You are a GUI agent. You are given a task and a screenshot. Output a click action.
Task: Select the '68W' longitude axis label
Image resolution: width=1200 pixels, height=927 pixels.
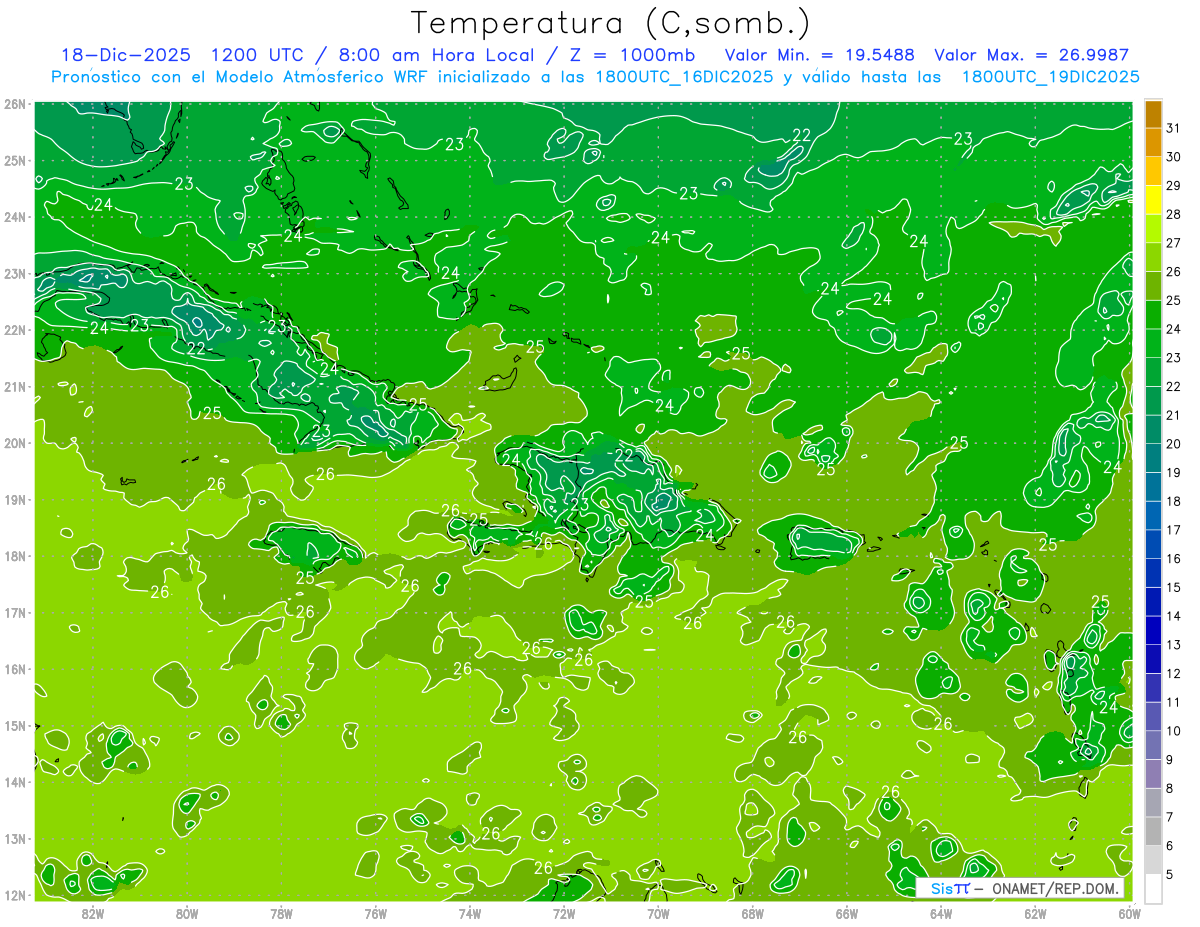tap(752, 913)
